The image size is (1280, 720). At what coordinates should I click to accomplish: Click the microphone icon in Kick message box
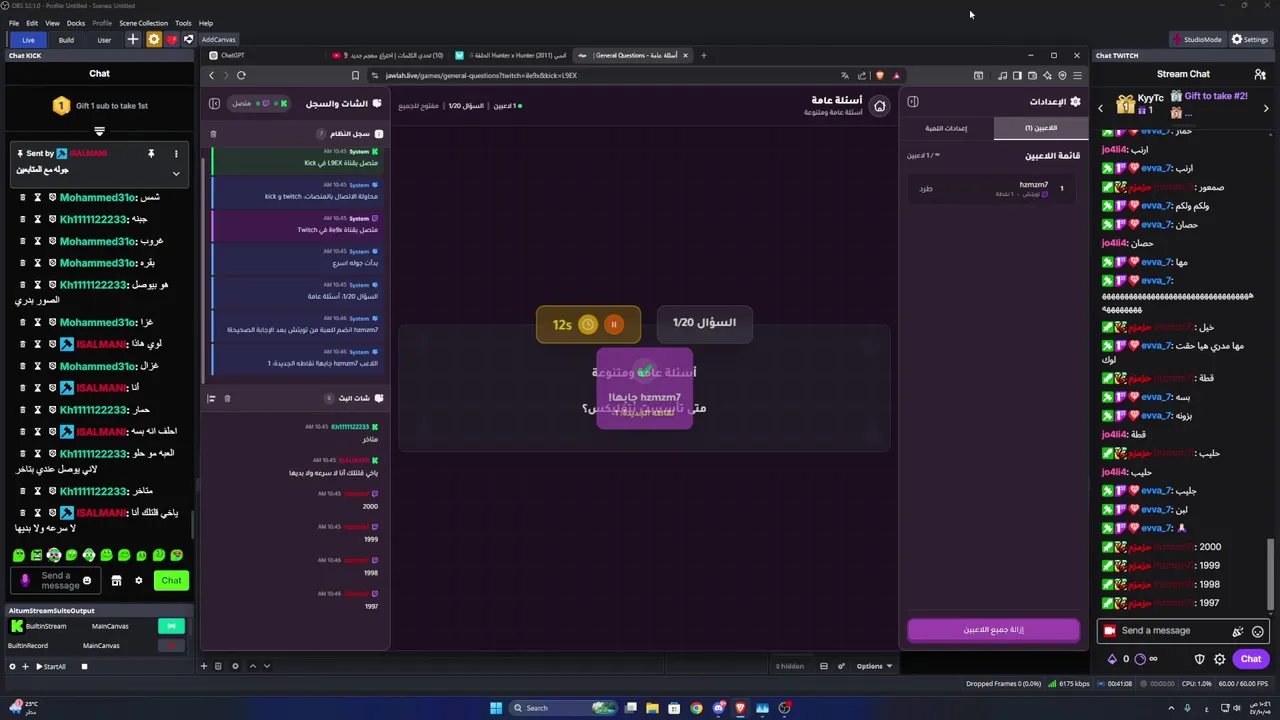[25, 580]
